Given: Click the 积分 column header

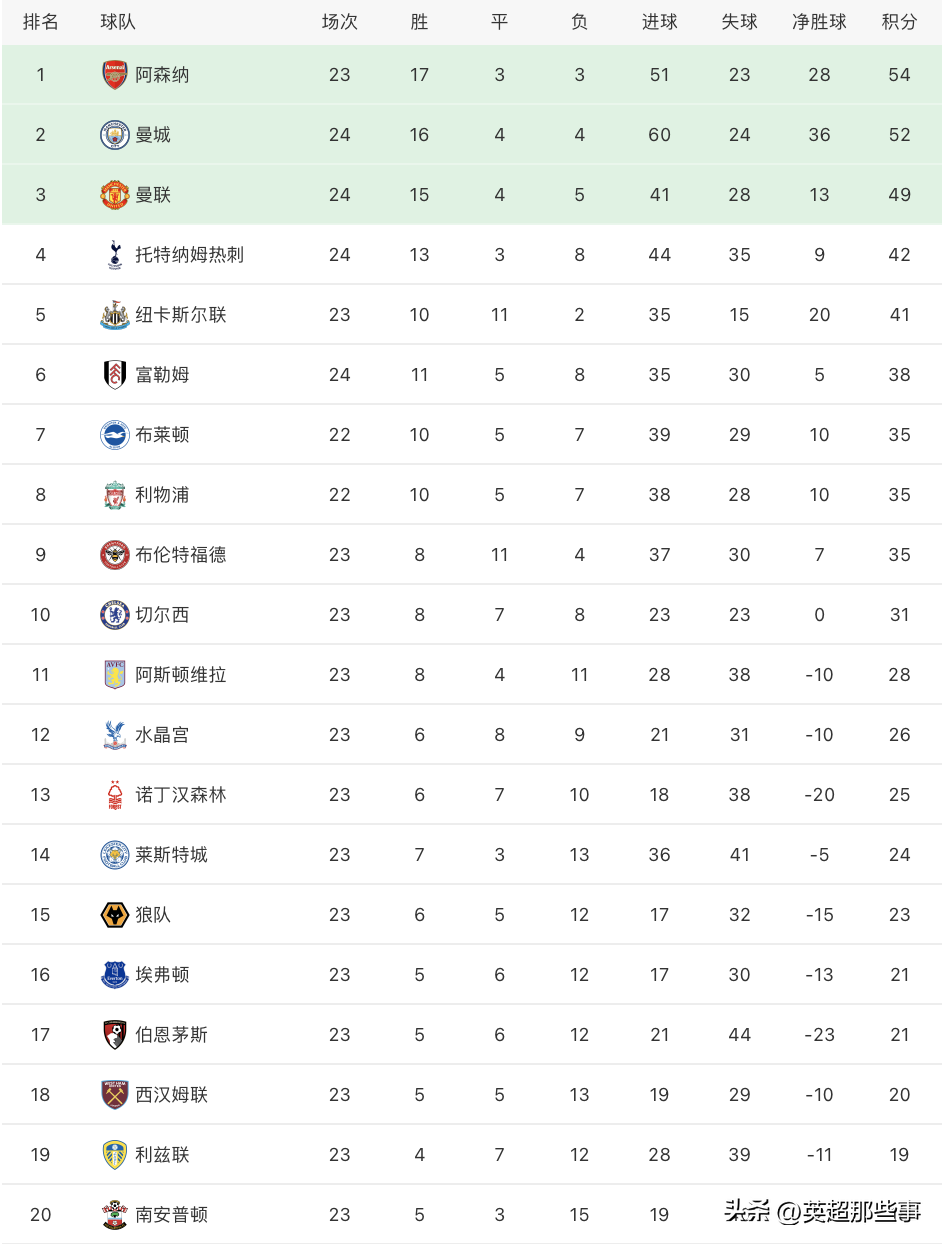Looking at the screenshot, I should (899, 22).
